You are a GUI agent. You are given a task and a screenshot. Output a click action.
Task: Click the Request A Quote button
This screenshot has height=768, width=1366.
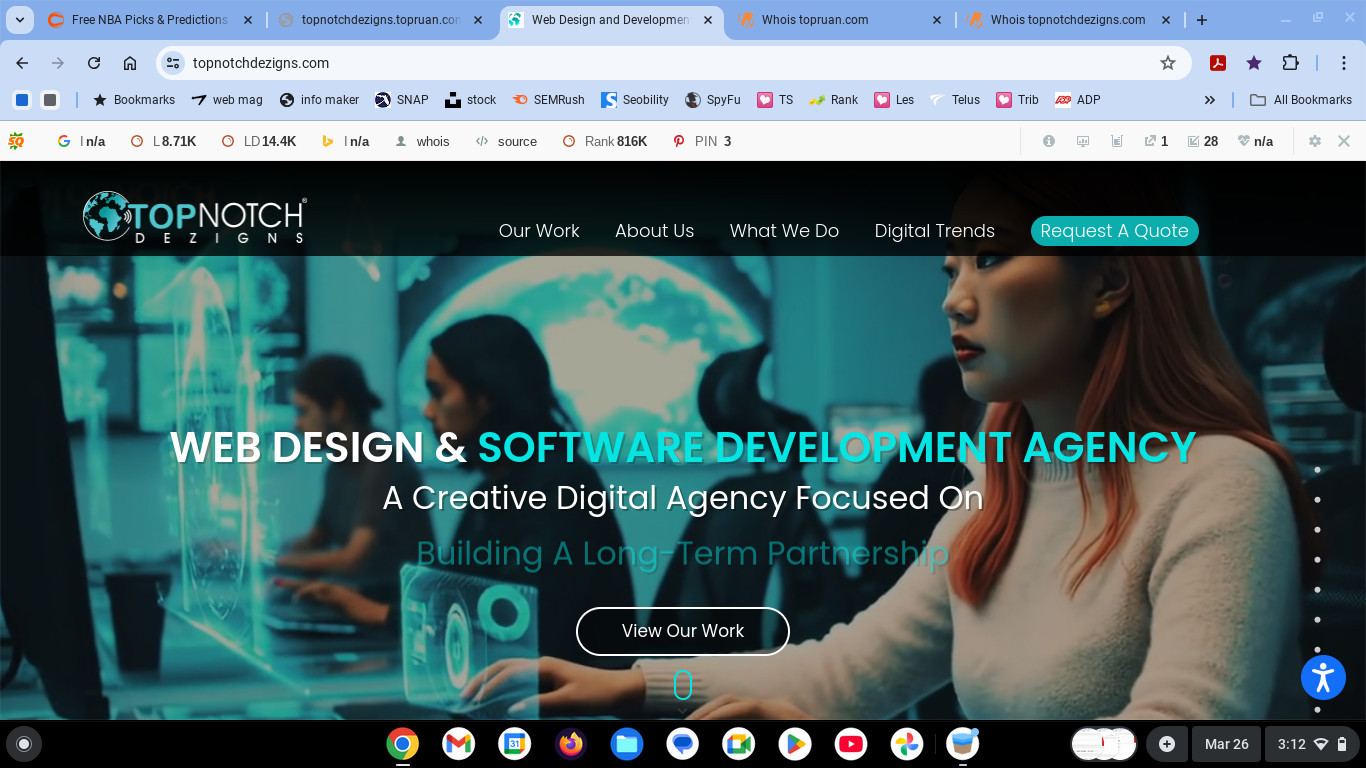pos(1114,231)
